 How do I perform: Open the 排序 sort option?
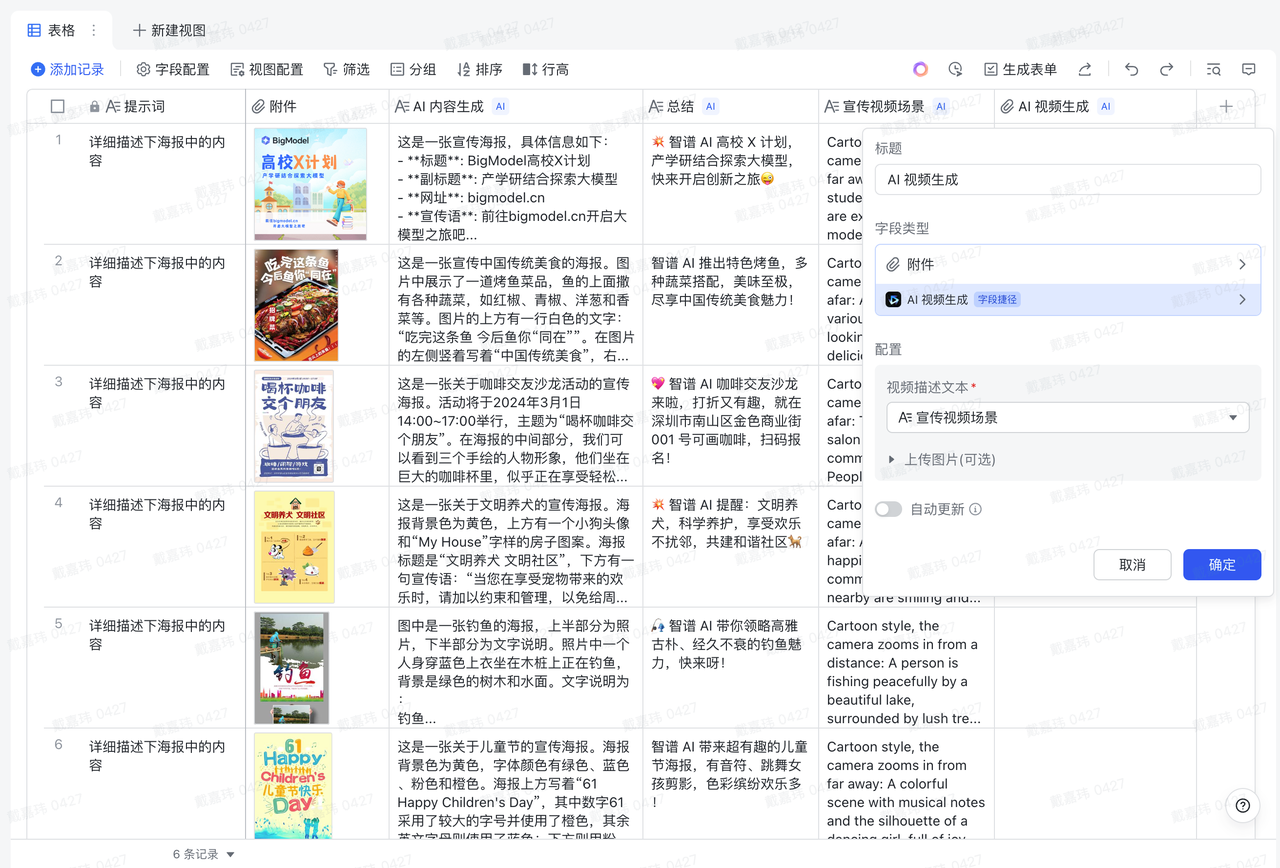[479, 69]
